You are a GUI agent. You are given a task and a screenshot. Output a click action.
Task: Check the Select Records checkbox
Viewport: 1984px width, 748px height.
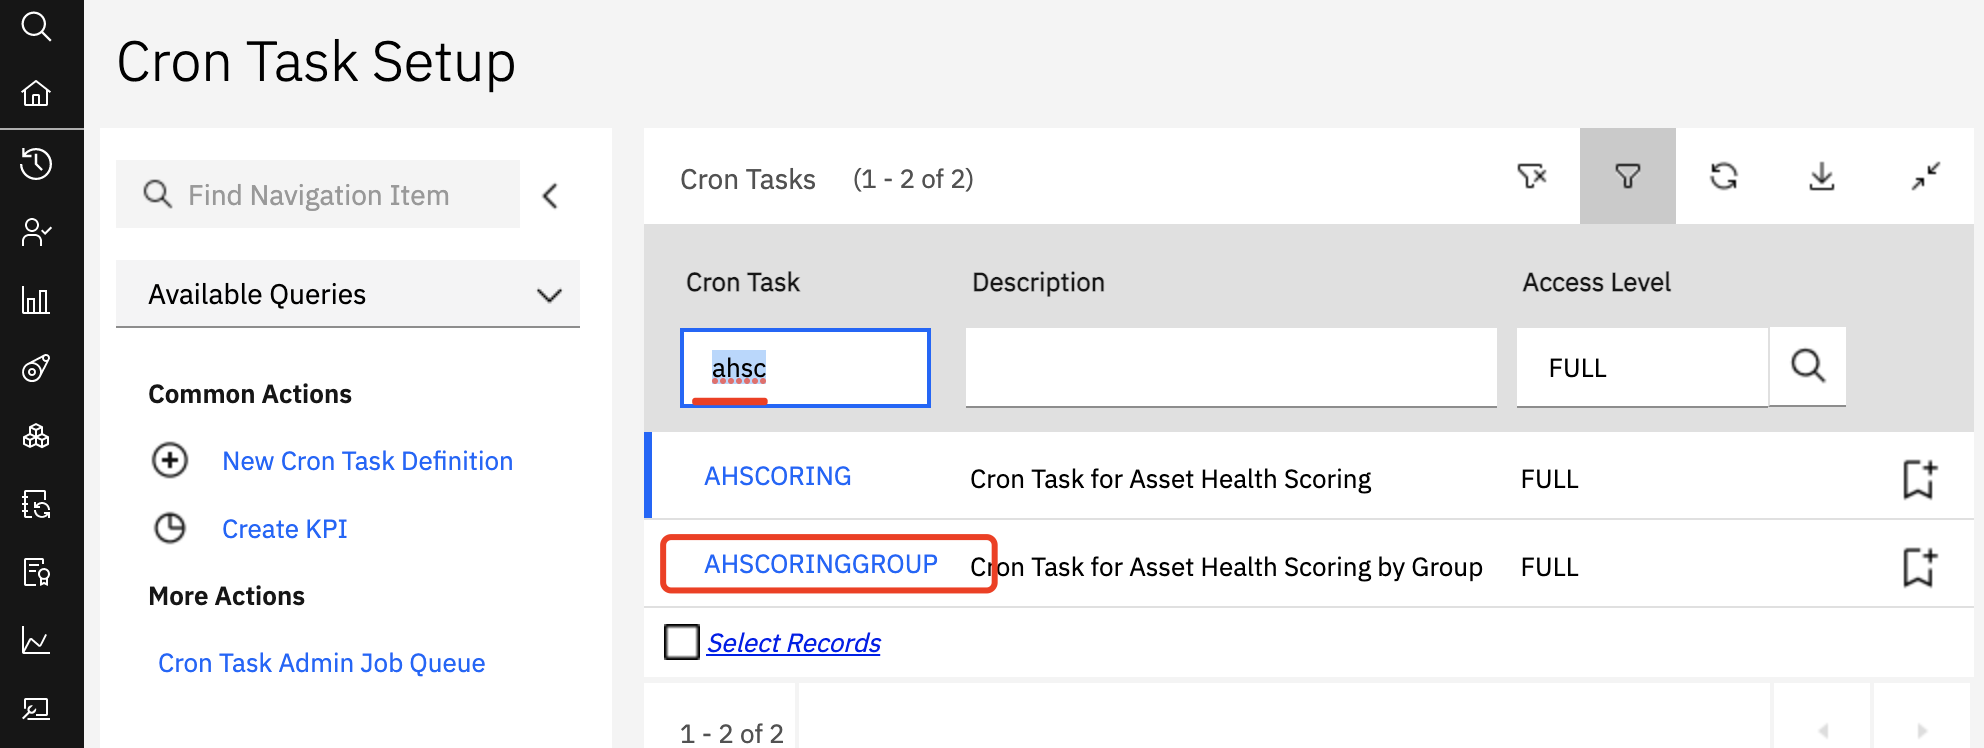click(682, 642)
